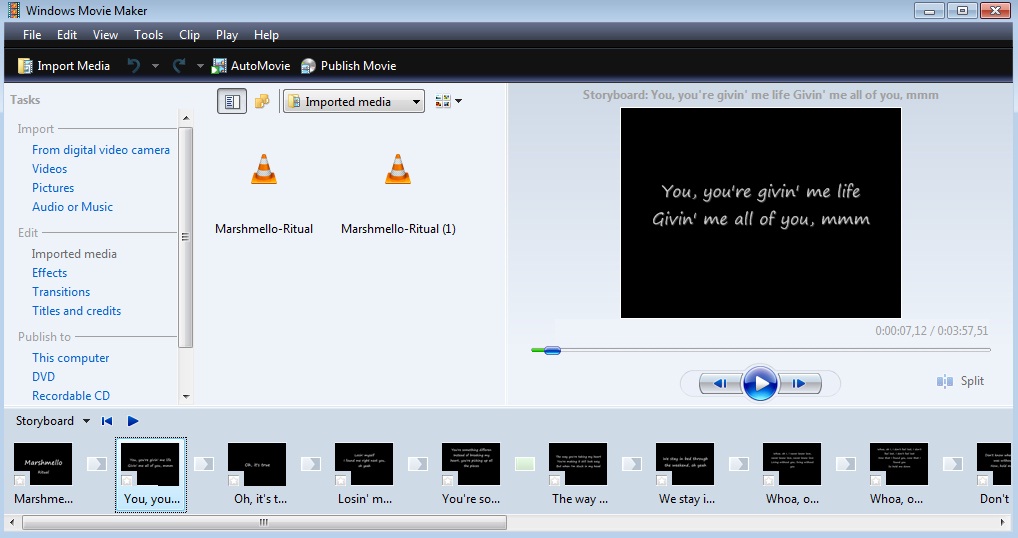
Task: Click the Tasks pane scroll up arrow
Action: pyautogui.click(x=186, y=118)
